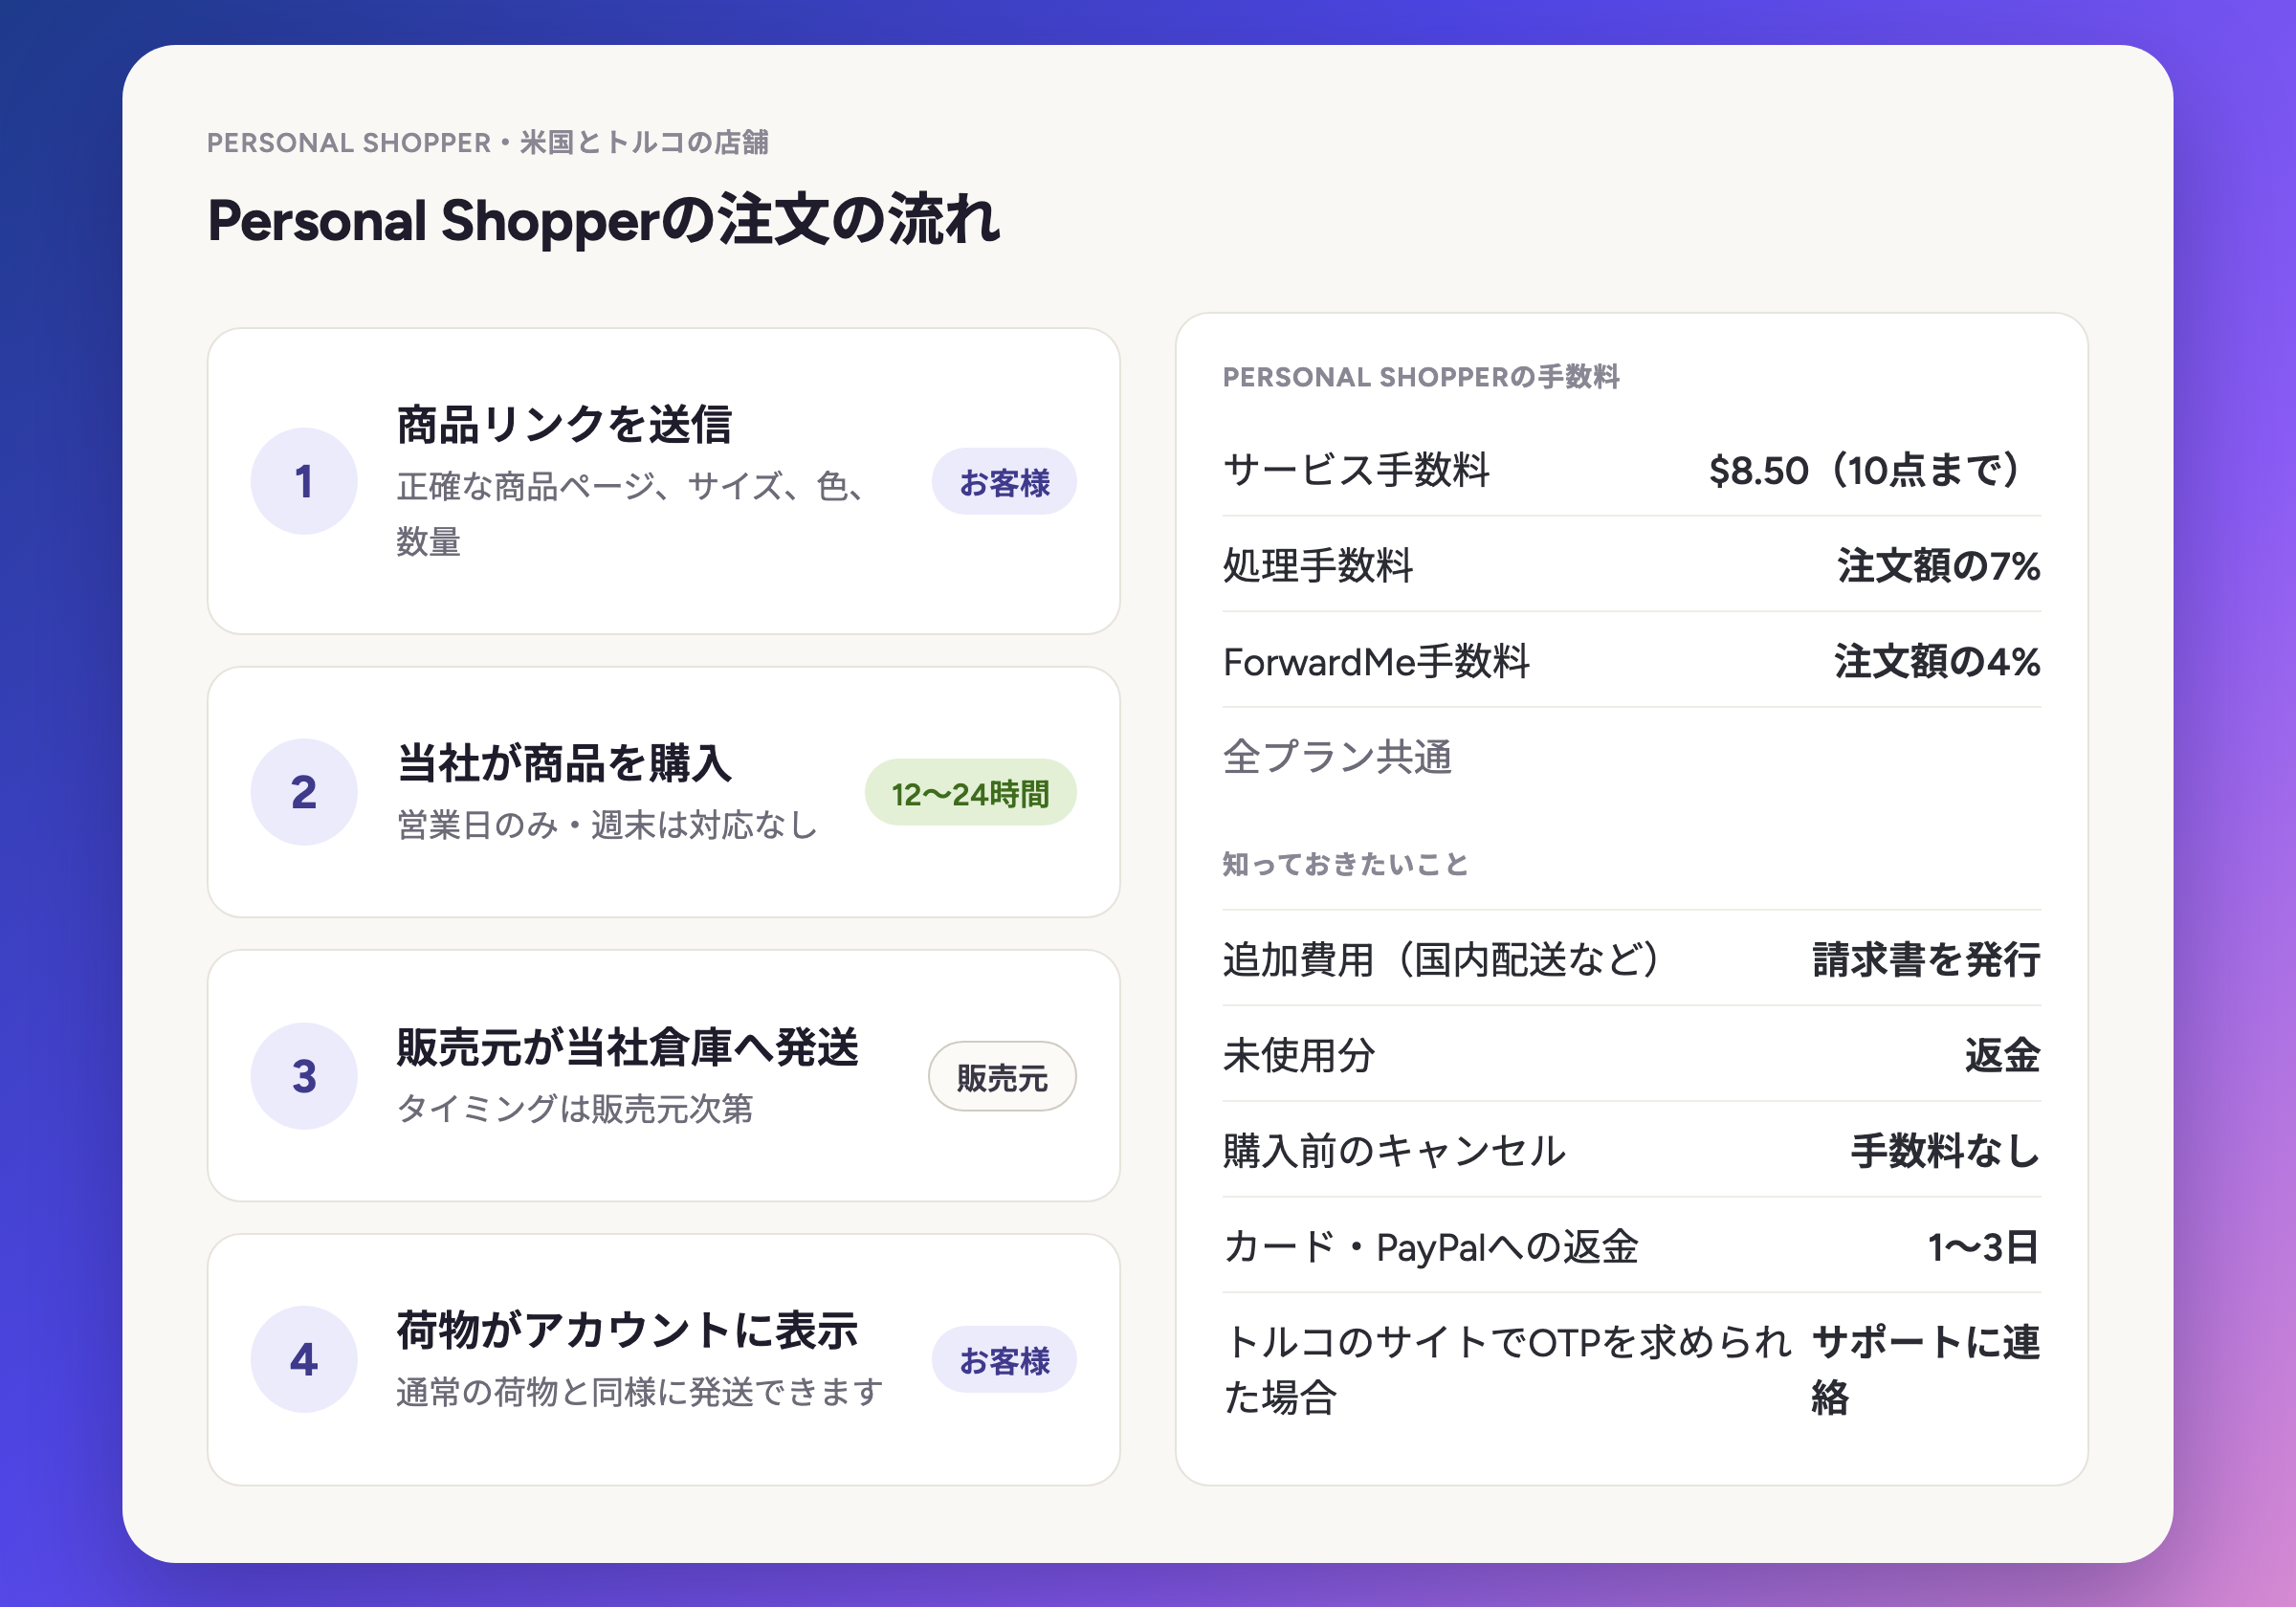Click the お客様 badge on 荷物がアカウントに表示
The image size is (2296, 1607).
click(1004, 1360)
